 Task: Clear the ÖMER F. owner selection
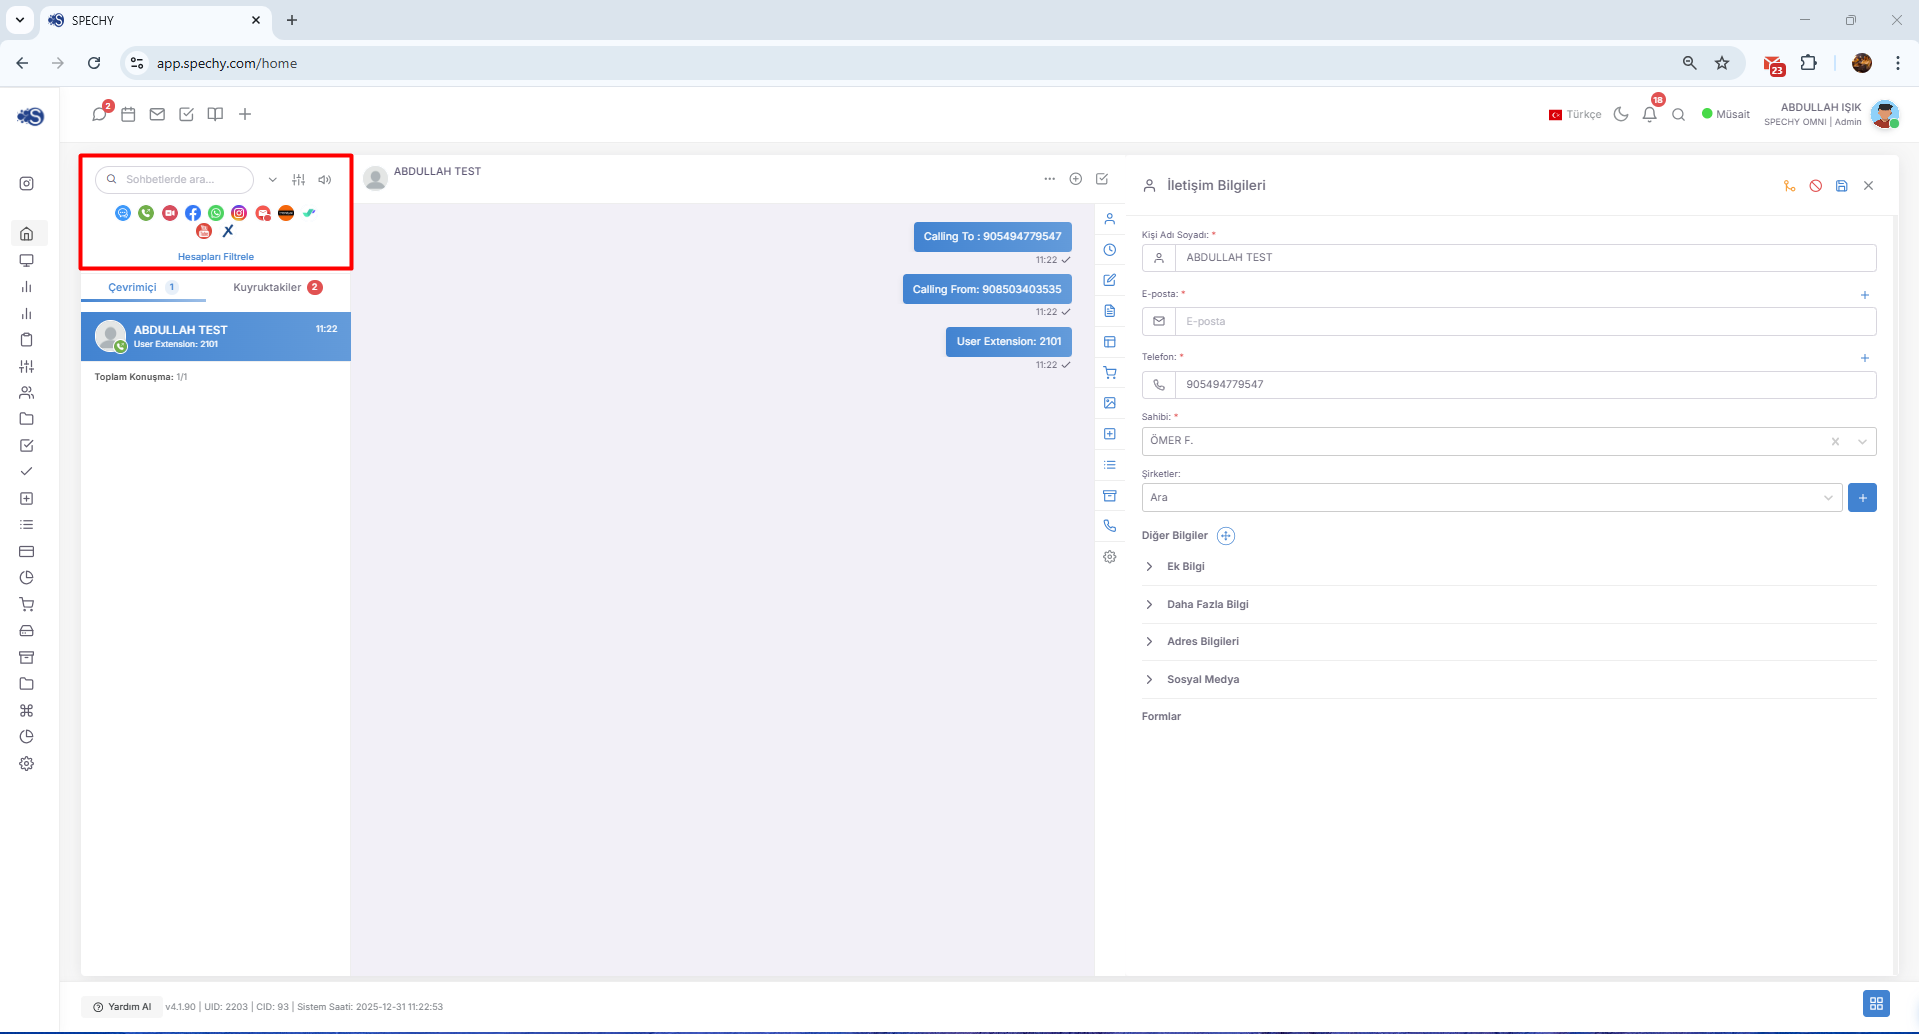(1835, 441)
